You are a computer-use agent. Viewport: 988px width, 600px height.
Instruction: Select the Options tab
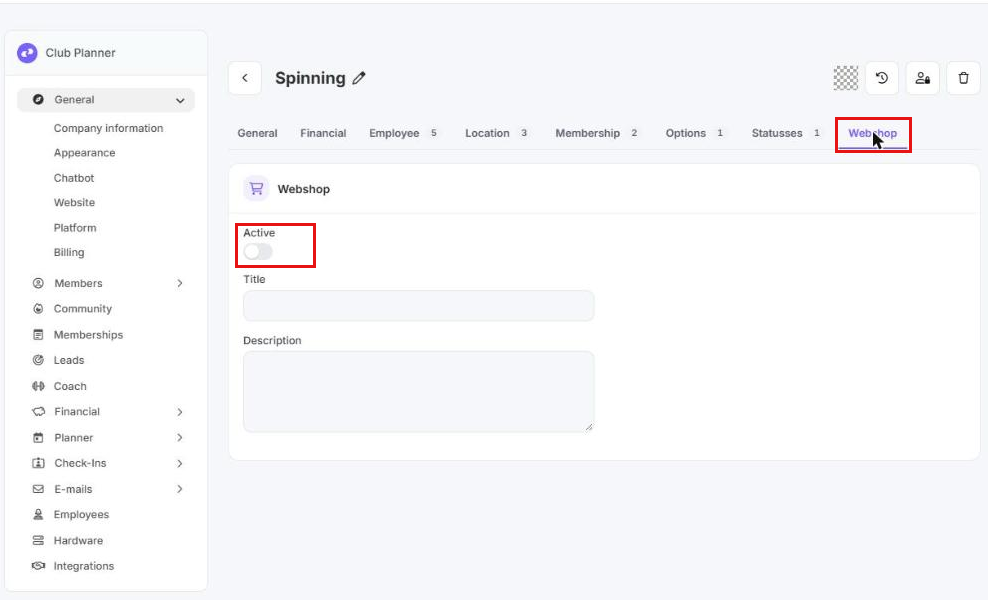(x=694, y=133)
